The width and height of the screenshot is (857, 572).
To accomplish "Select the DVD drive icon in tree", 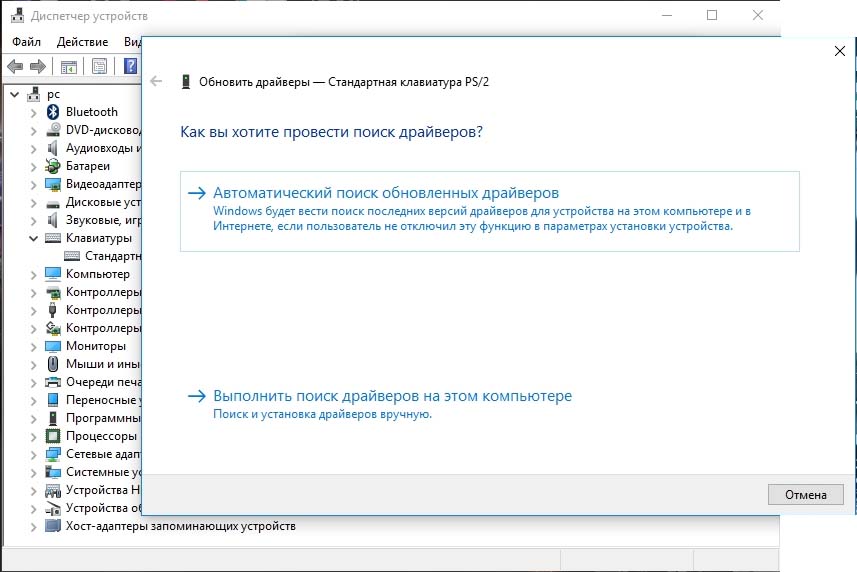I will coord(53,130).
